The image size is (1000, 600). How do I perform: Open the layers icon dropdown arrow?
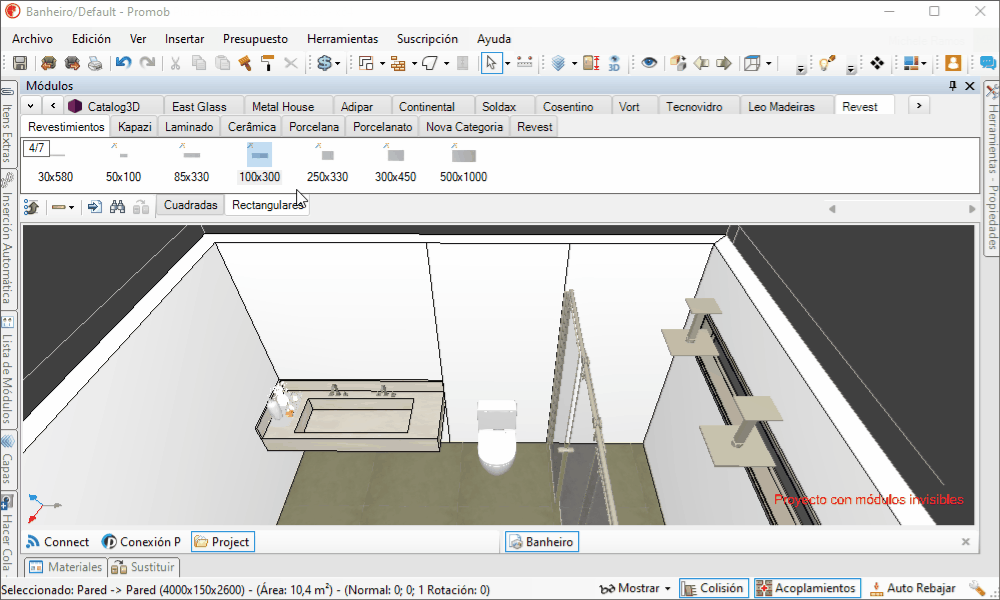(575, 63)
